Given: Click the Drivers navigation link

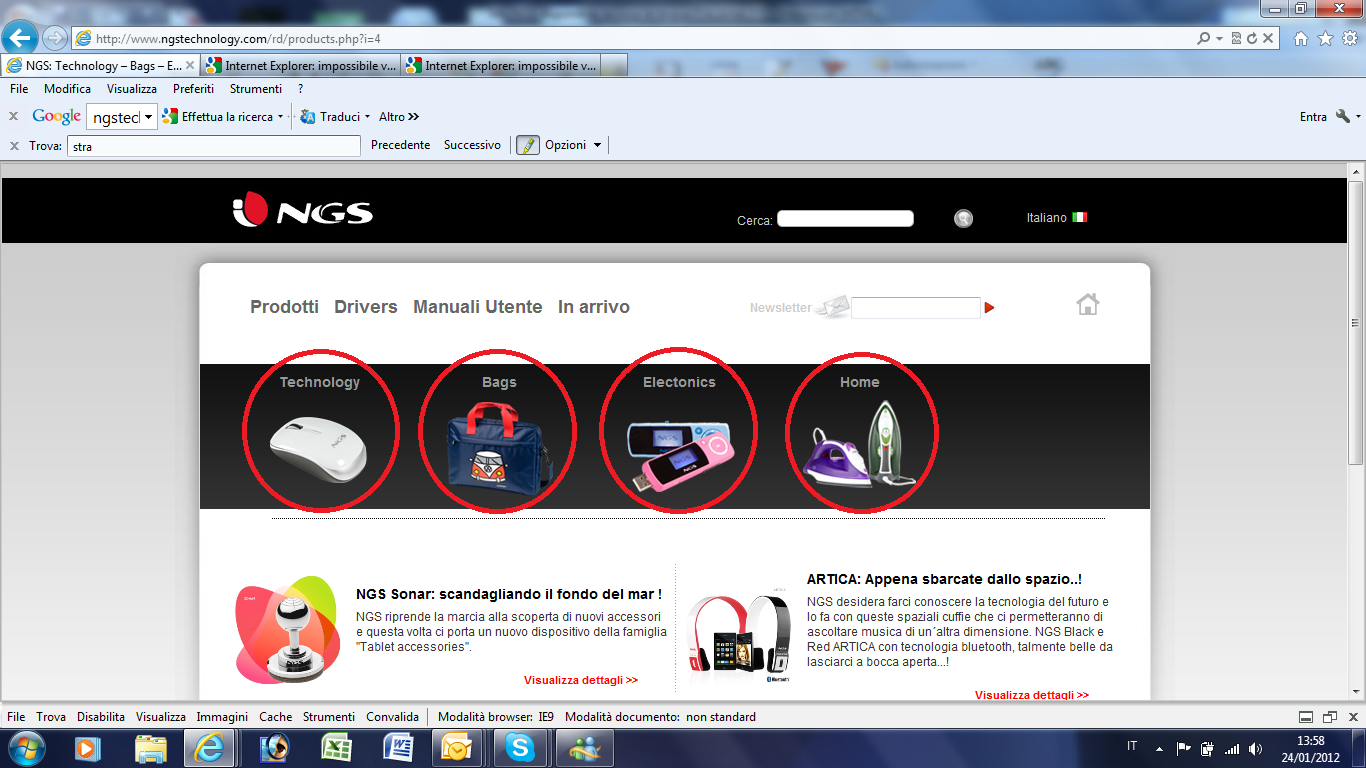Looking at the screenshot, I should click(x=366, y=307).
